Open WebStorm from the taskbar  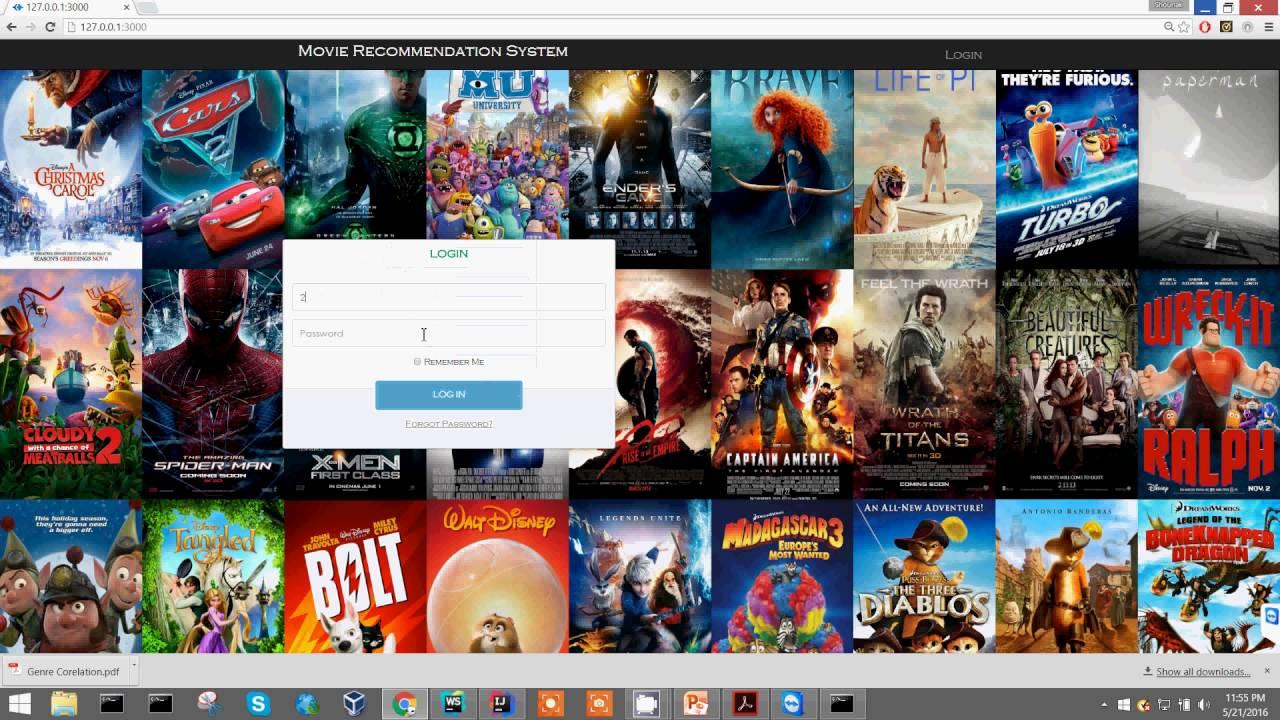click(x=453, y=704)
